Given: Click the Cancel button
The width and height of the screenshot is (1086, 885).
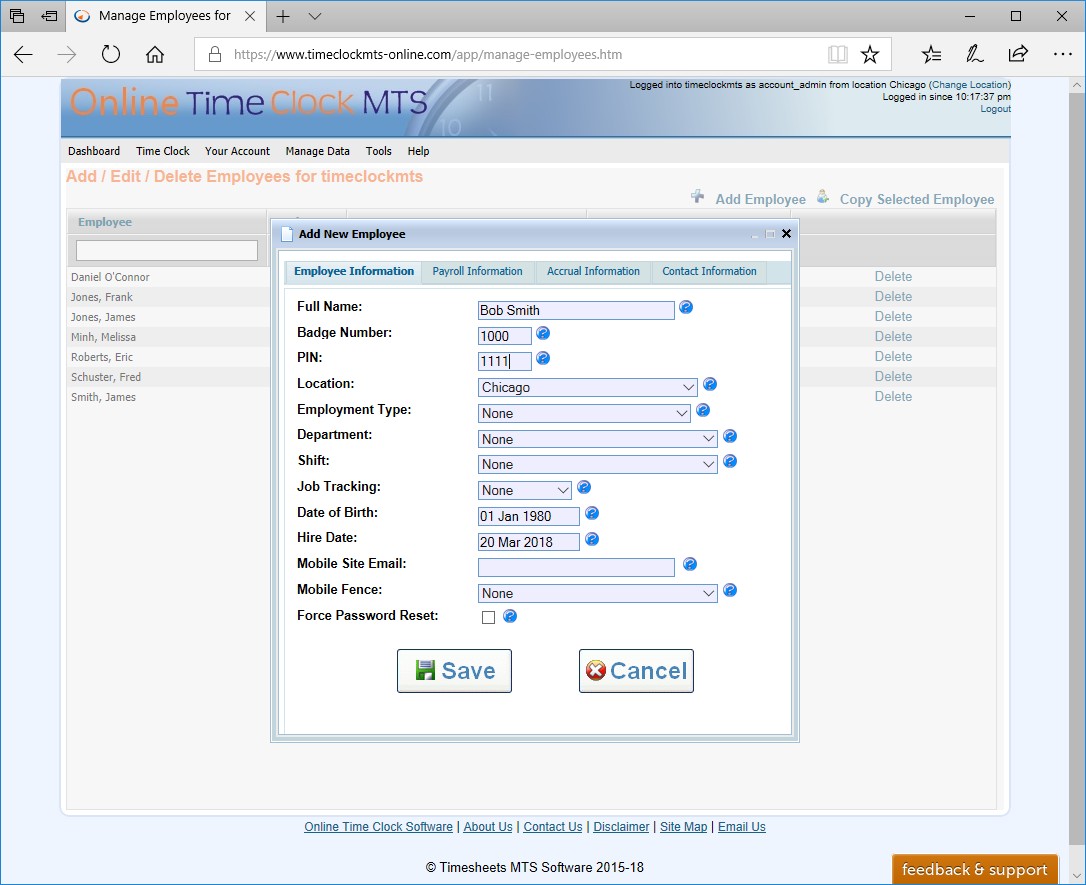Looking at the screenshot, I should [636, 671].
